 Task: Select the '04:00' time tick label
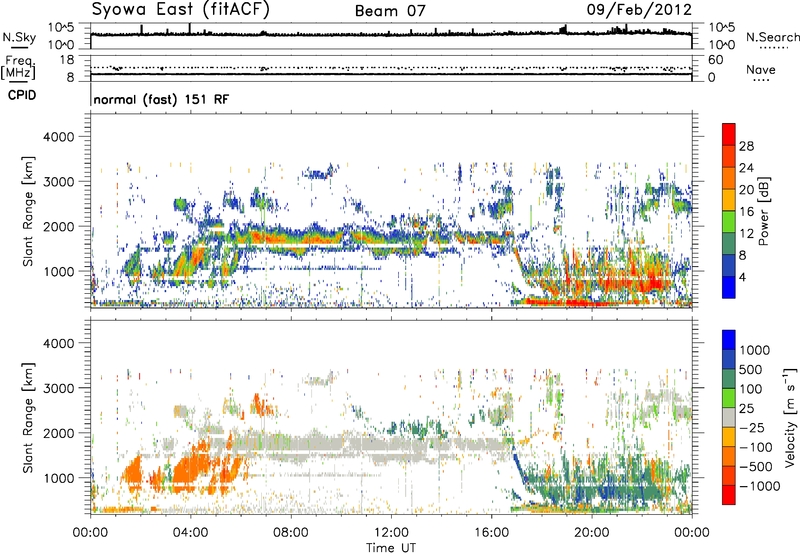(x=190, y=533)
